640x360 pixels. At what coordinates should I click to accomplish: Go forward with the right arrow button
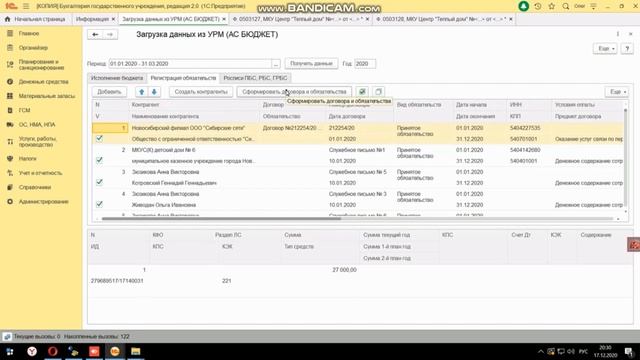(x=110, y=35)
